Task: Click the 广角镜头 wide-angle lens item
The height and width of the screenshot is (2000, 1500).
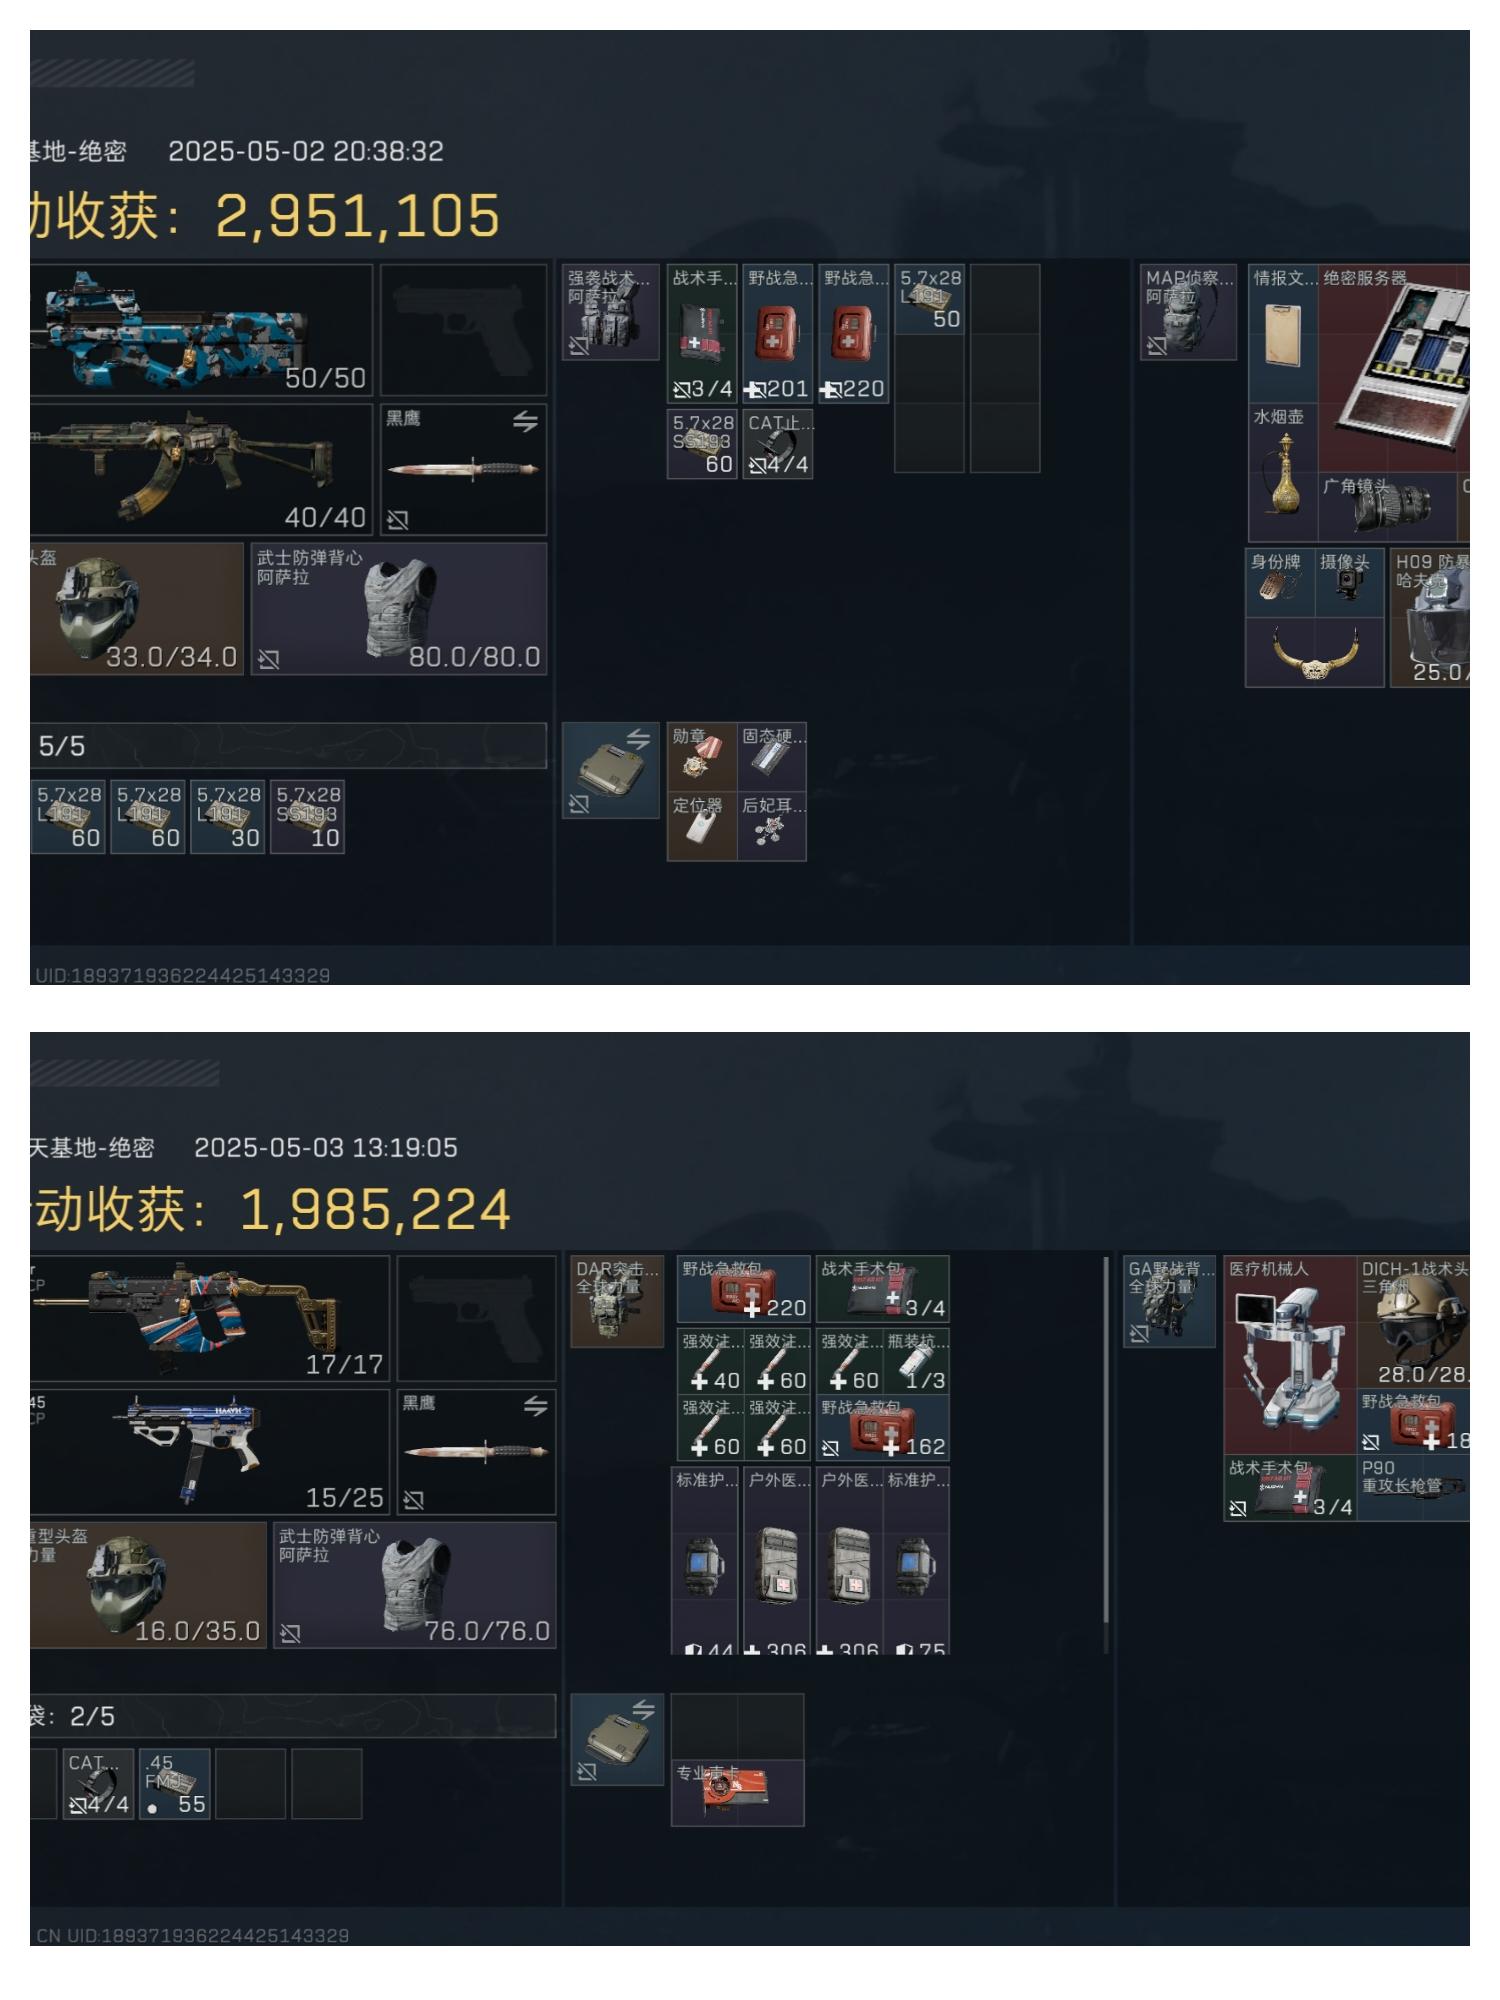Action: click(1387, 505)
